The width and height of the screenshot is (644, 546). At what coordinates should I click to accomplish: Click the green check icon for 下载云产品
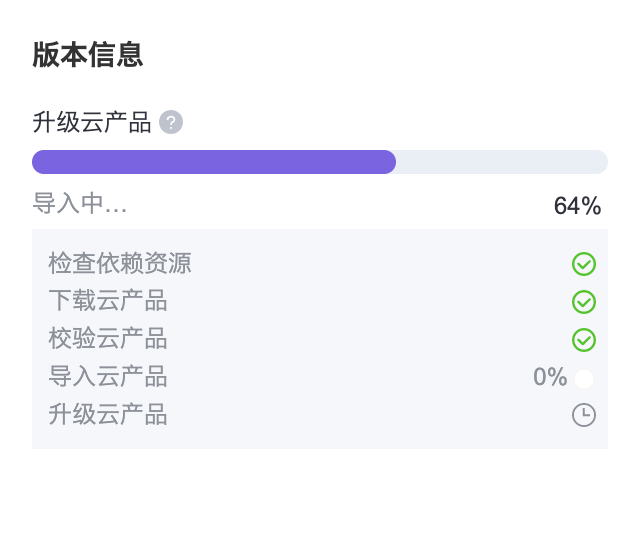(x=584, y=302)
